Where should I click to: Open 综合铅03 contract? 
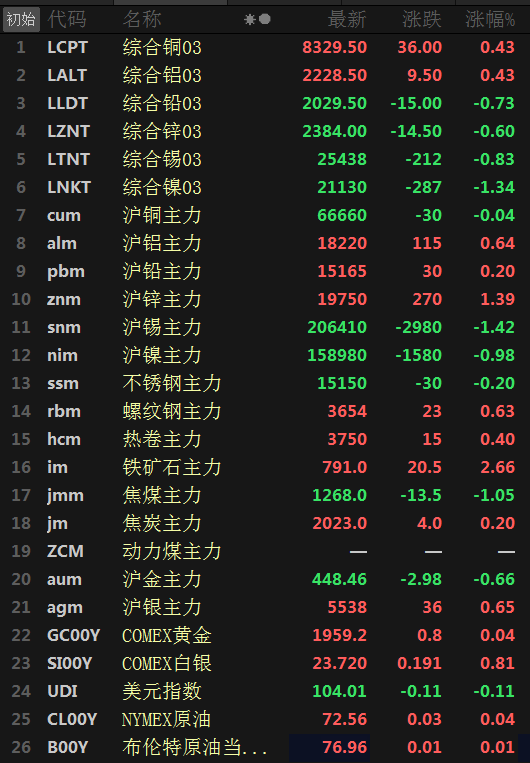(x=162, y=104)
